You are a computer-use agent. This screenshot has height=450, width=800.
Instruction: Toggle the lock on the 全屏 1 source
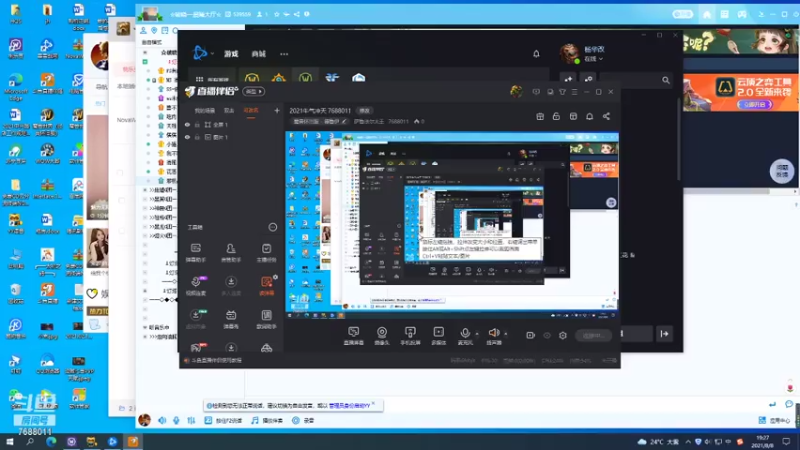click(197, 124)
